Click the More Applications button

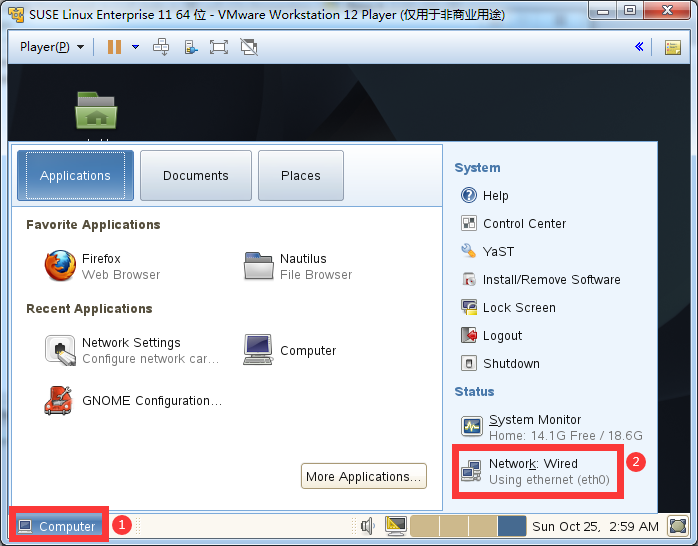click(x=364, y=476)
